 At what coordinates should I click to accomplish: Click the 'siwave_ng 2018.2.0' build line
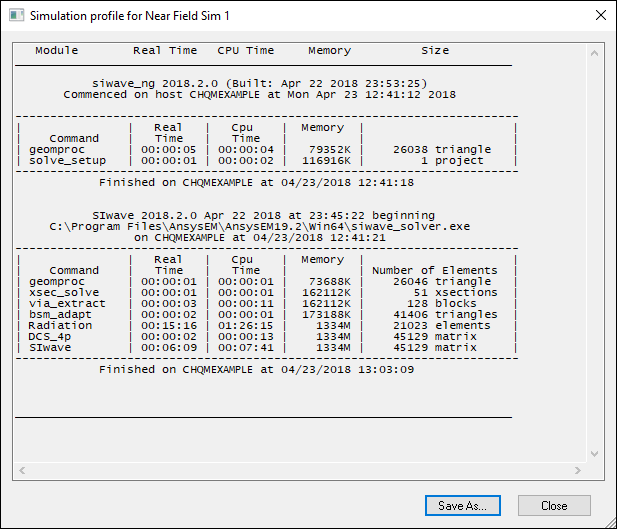[x=259, y=83]
